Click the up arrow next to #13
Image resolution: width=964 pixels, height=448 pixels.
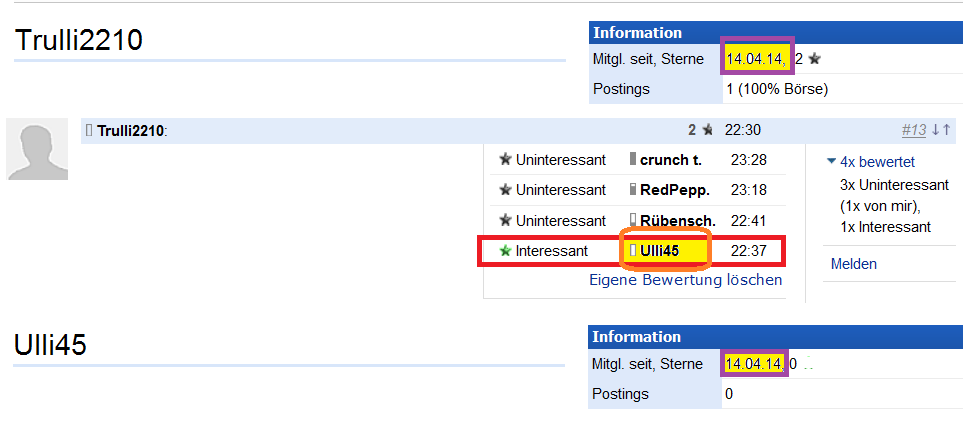click(x=947, y=130)
